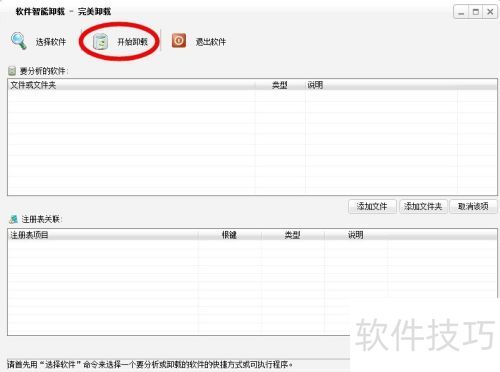500x372 pixels.
Task: Click the 取消该项 button
Action: click(x=473, y=206)
